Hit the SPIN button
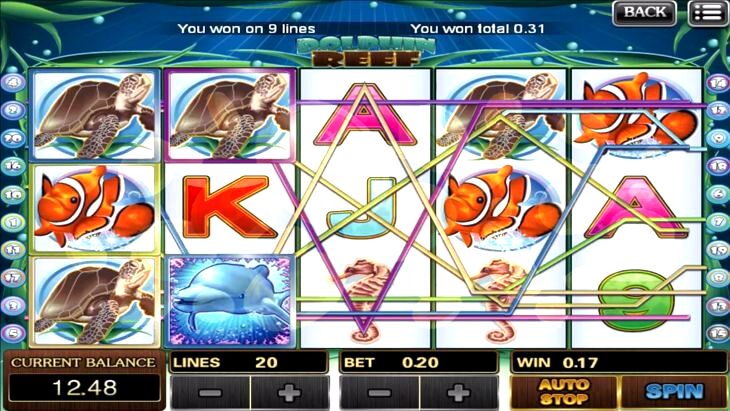 pyautogui.click(x=674, y=392)
